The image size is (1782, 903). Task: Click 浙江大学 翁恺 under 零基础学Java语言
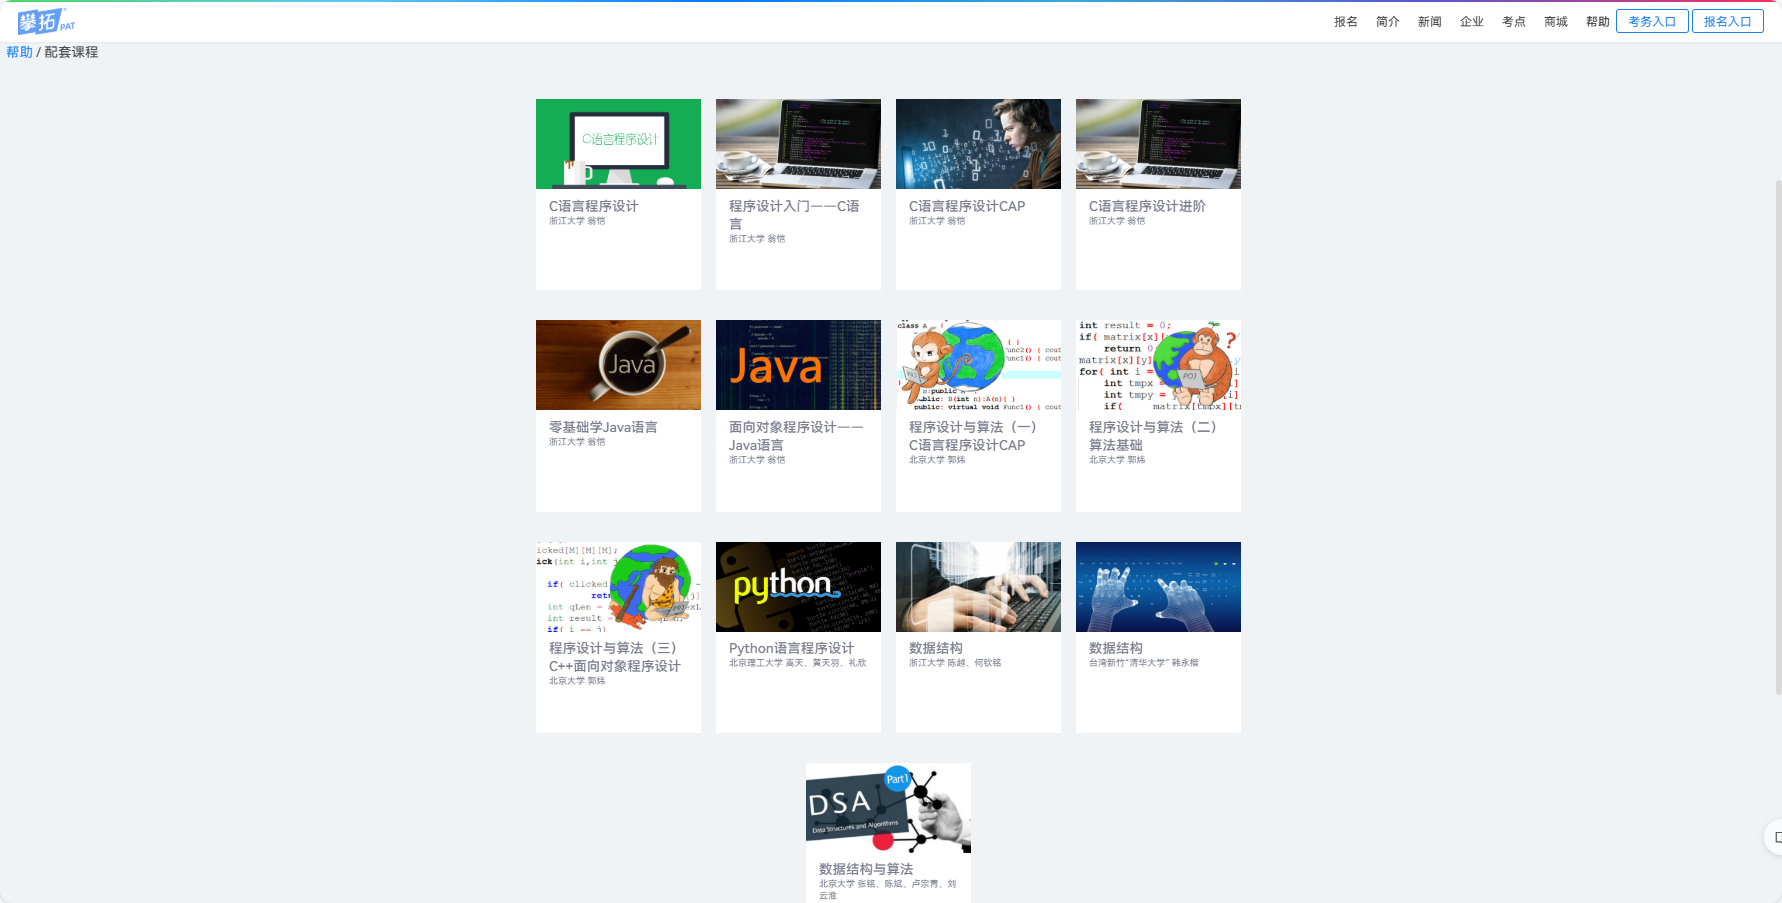[576, 442]
